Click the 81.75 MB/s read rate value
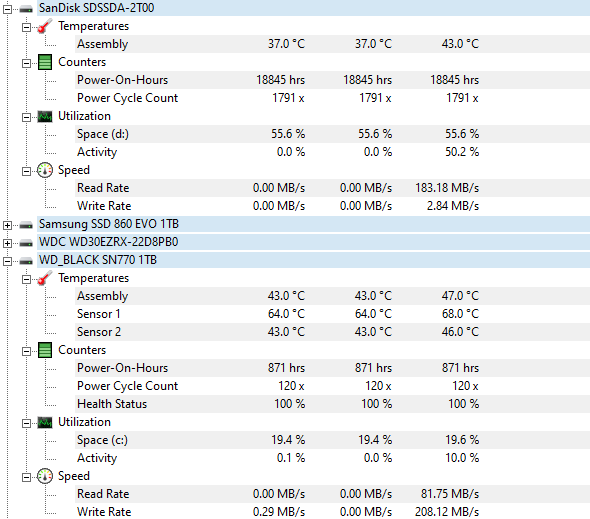Image resolution: width=590 pixels, height=519 pixels. [x=450, y=494]
